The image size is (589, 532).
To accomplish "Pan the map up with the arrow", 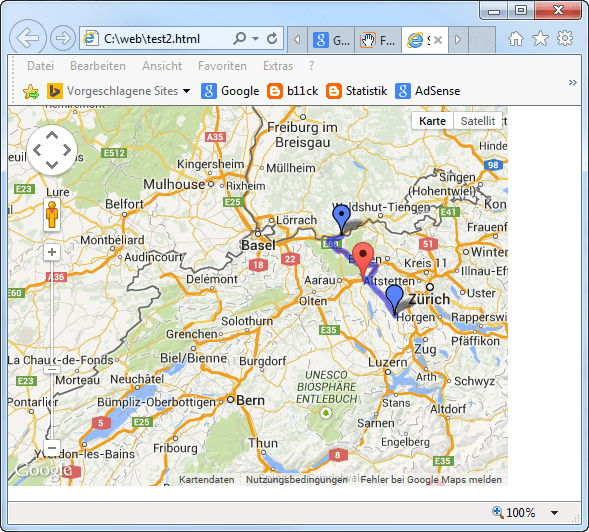I will tap(52, 136).
